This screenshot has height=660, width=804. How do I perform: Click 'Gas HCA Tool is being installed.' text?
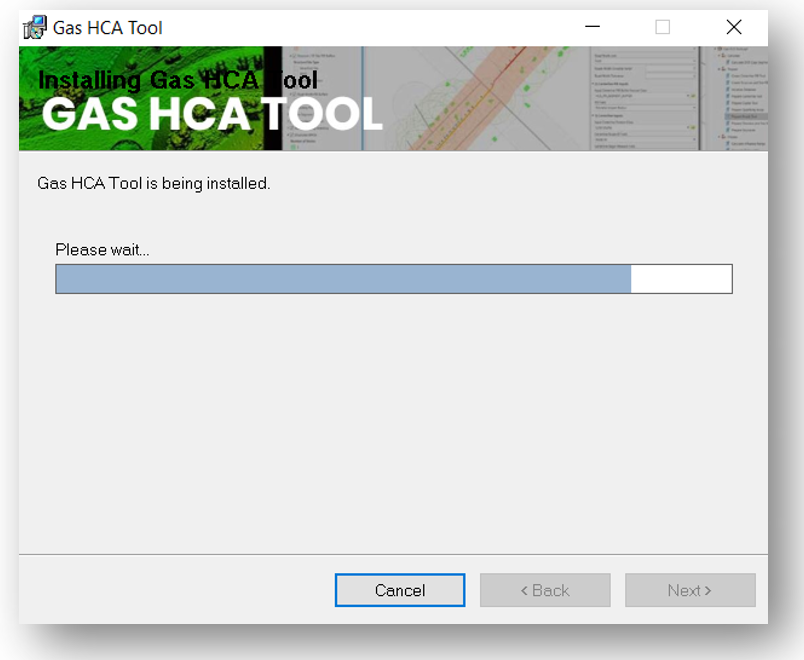click(154, 183)
